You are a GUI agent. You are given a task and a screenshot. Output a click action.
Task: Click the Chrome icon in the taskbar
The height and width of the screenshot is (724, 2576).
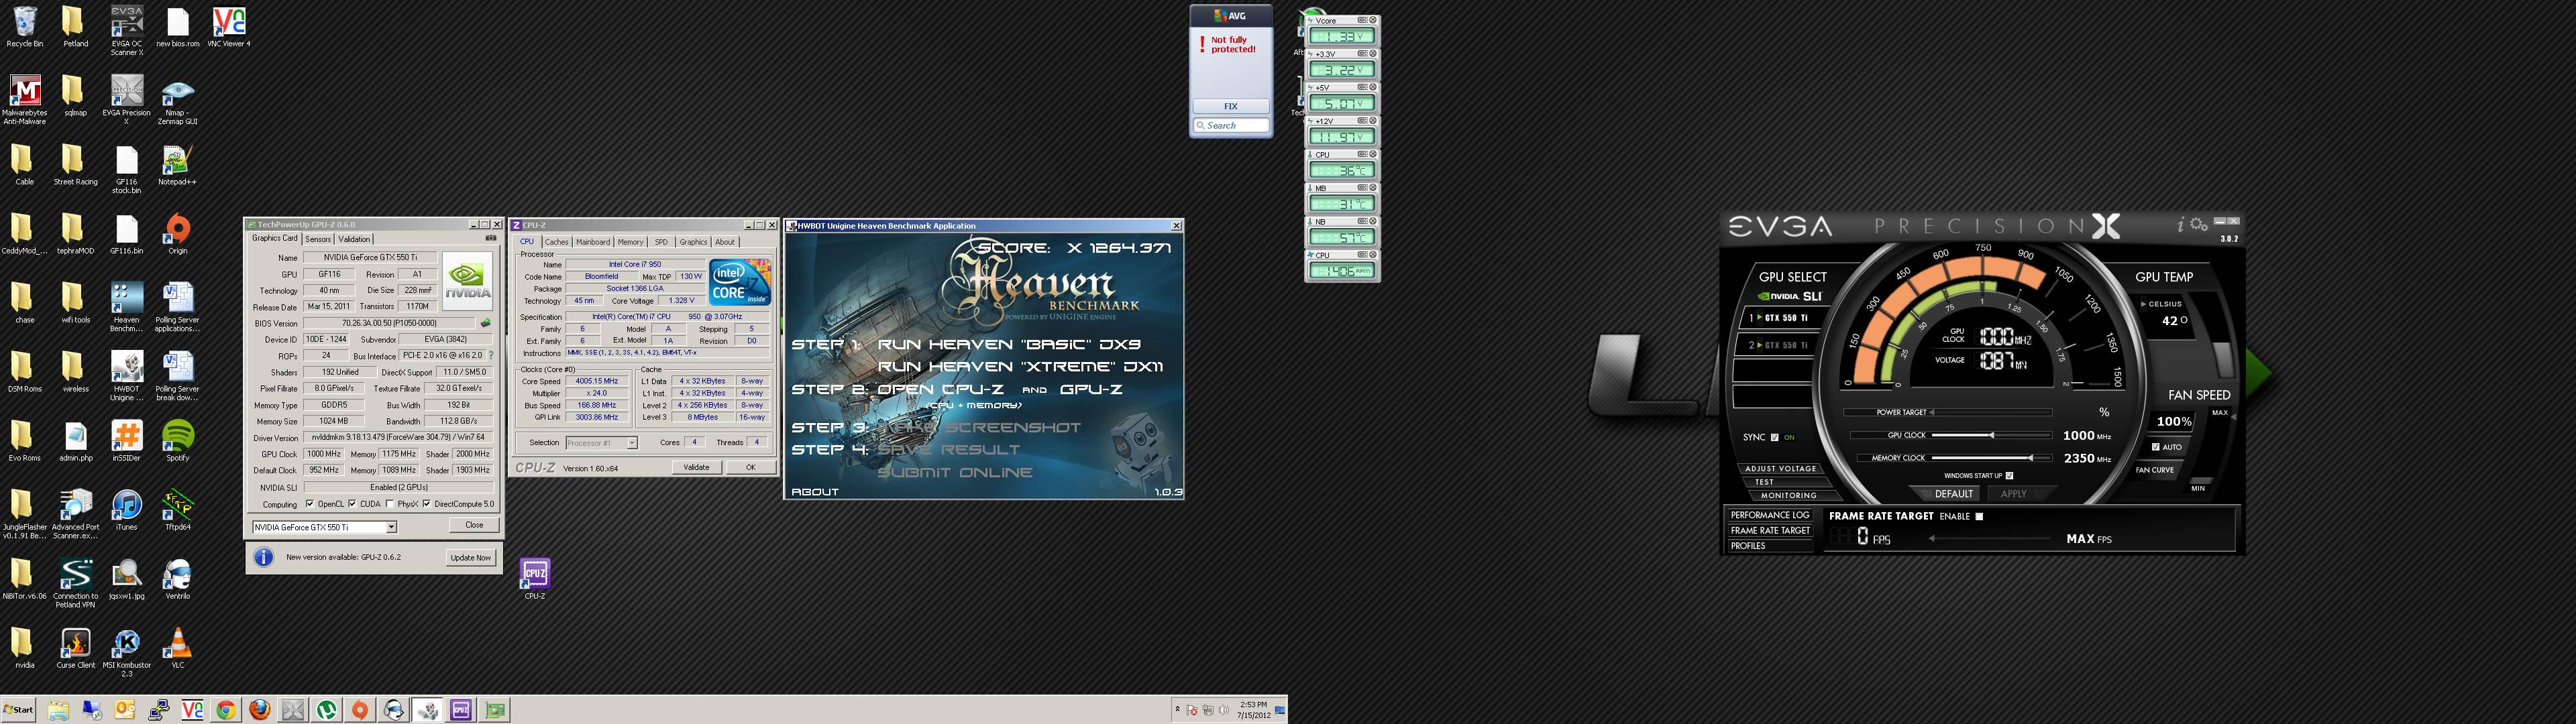tap(226, 710)
